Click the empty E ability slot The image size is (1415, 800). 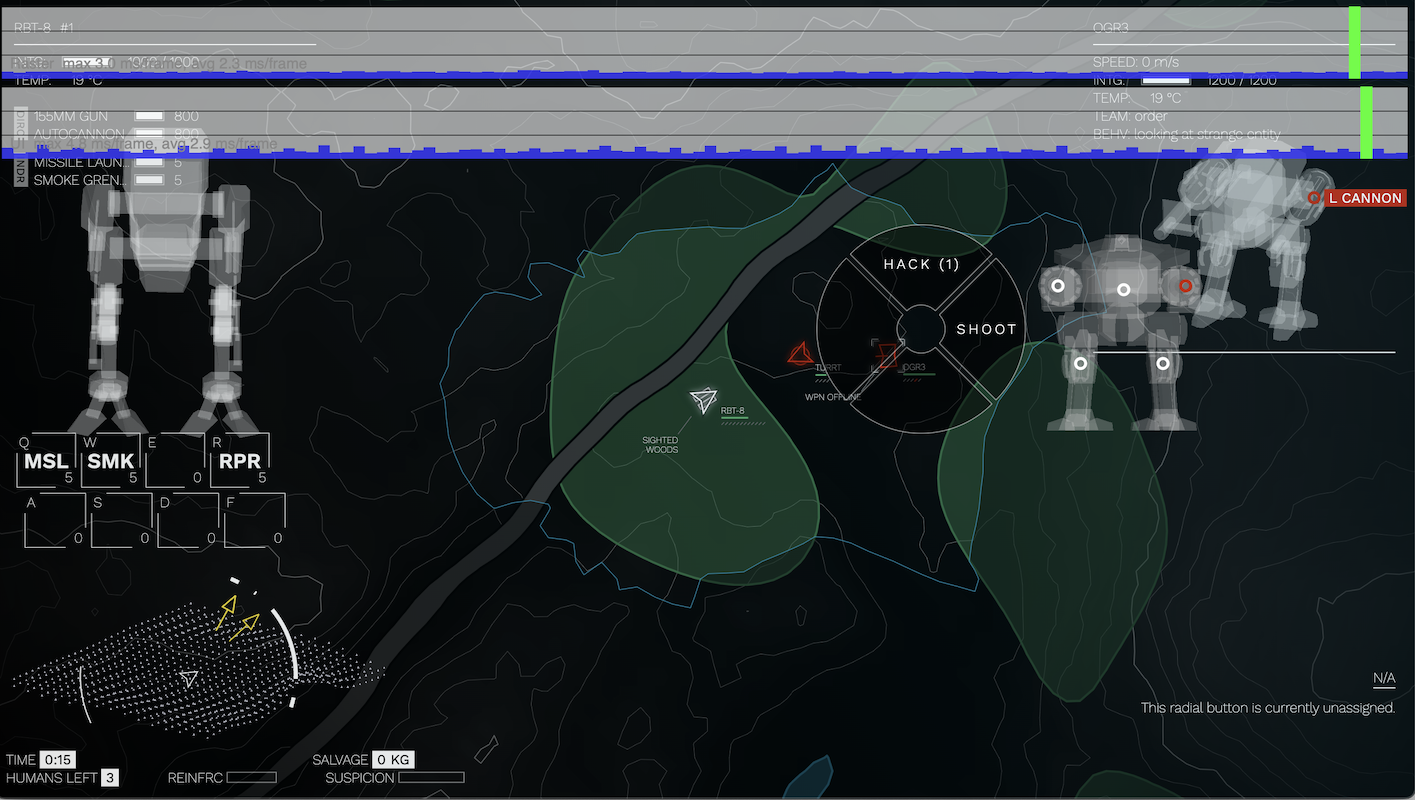click(x=175, y=461)
